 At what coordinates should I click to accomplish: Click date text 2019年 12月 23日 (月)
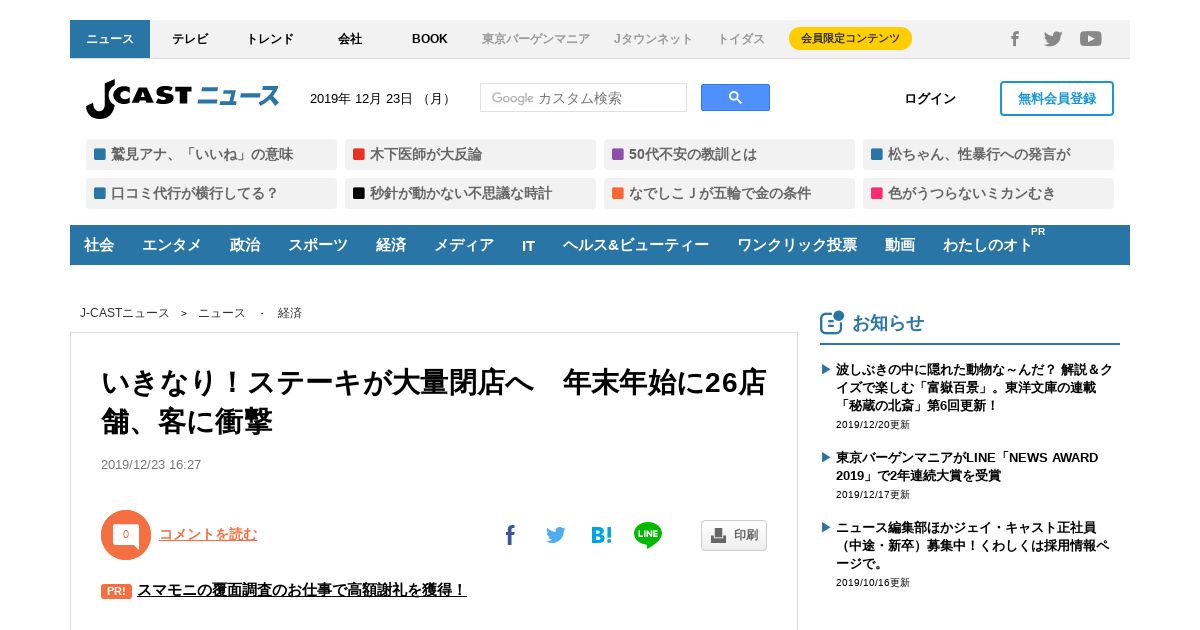(x=381, y=98)
